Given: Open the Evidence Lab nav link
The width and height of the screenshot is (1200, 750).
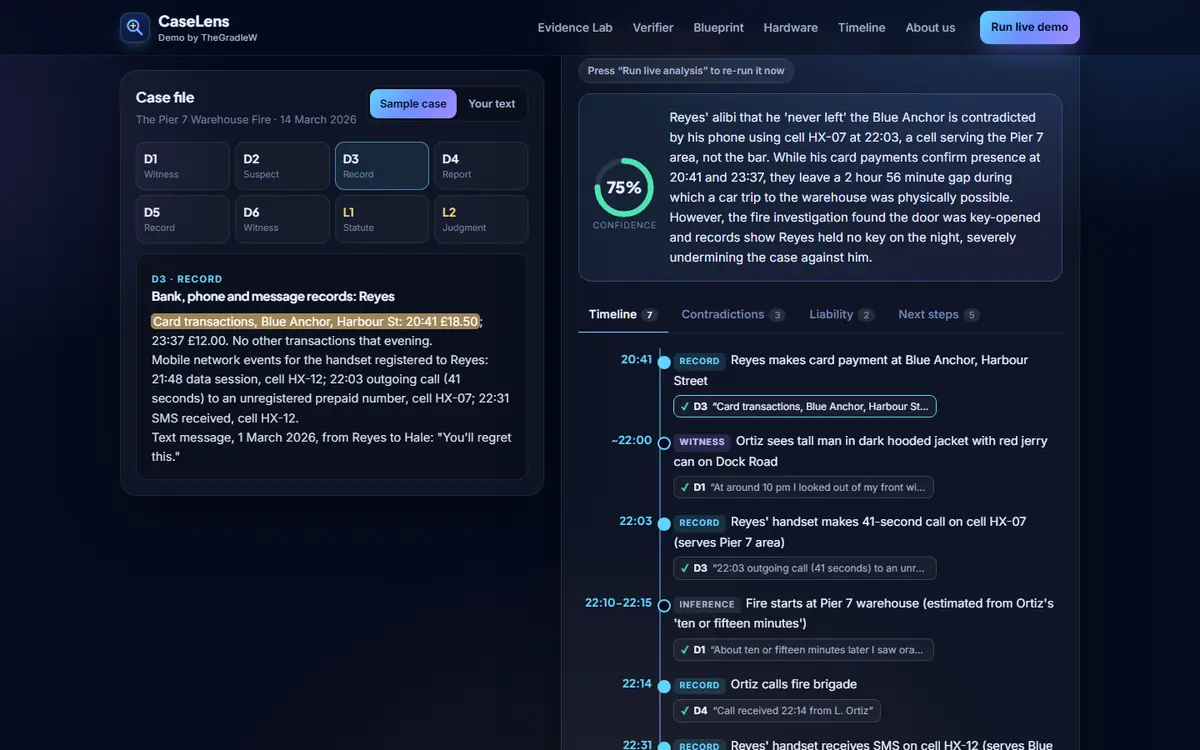Looking at the screenshot, I should 575,28.
